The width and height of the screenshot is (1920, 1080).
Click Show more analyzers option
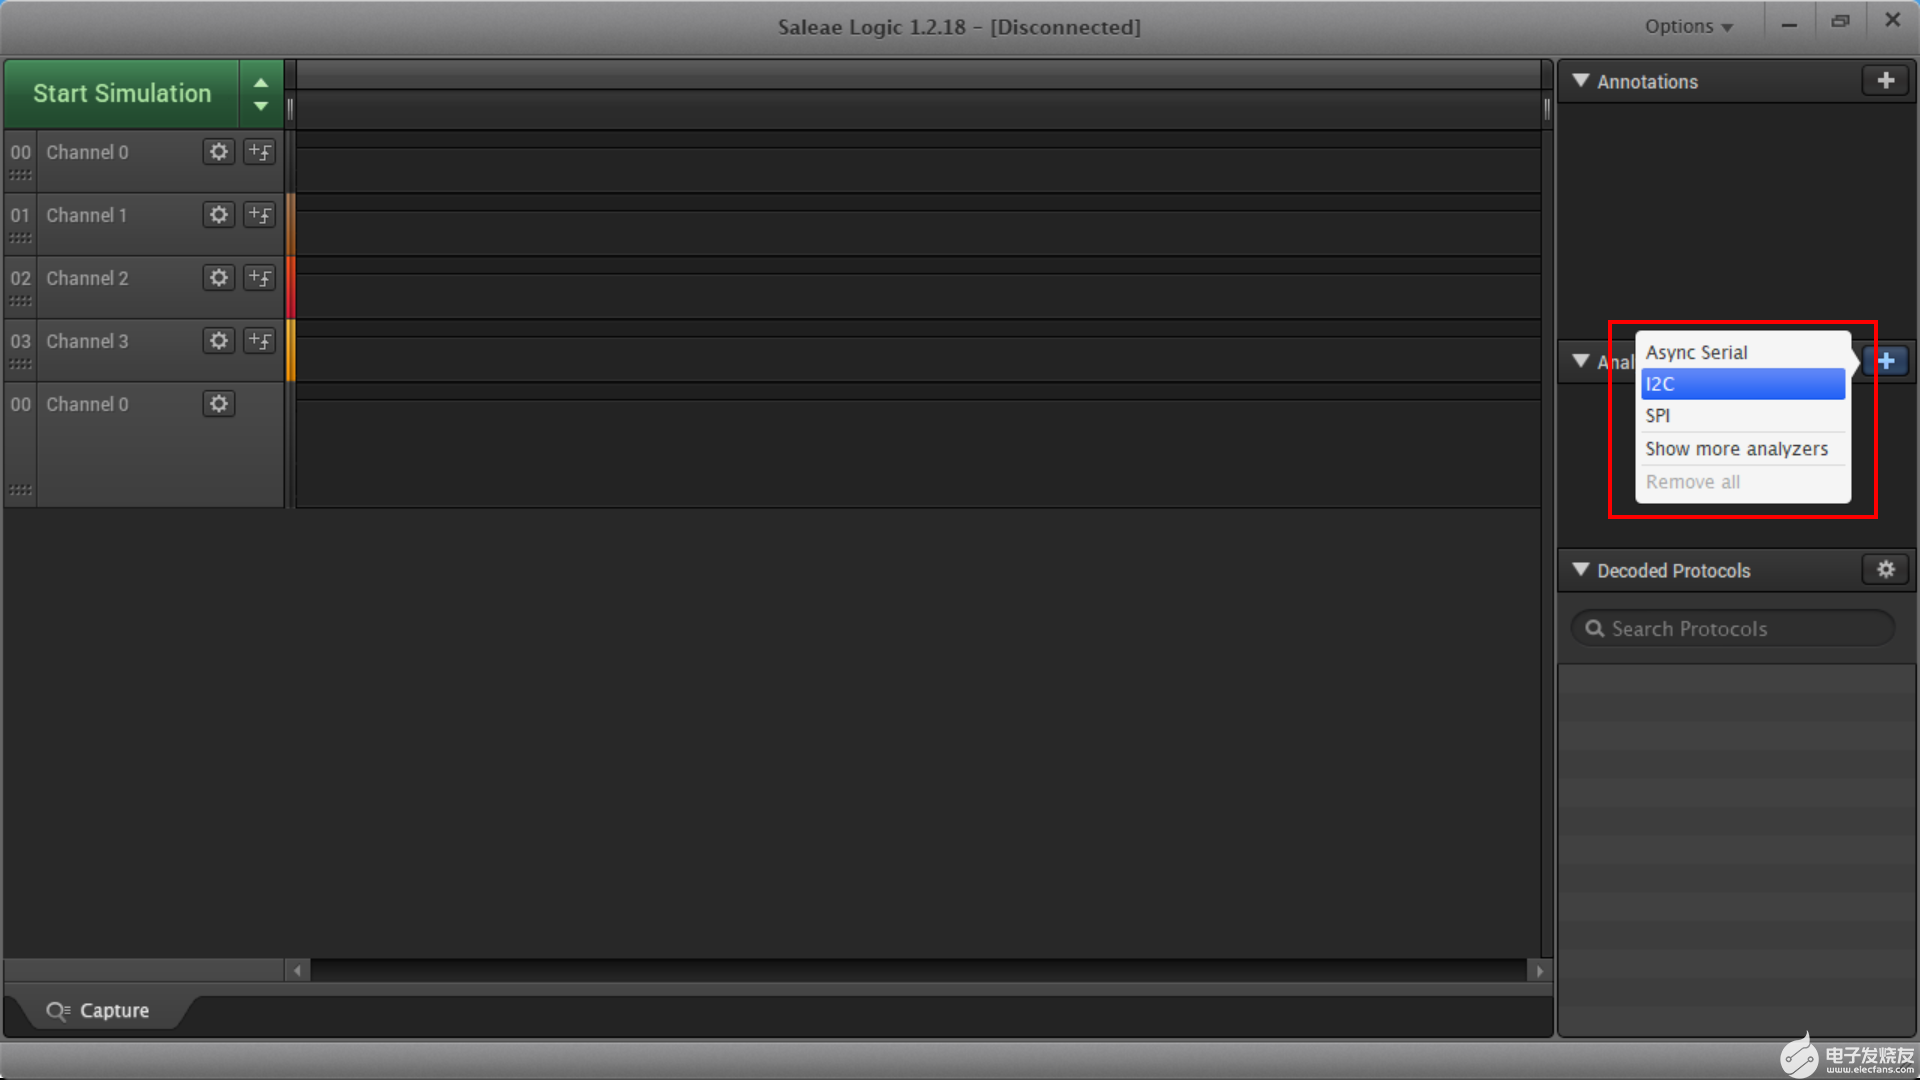pyautogui.click(x=1737, y=448)
